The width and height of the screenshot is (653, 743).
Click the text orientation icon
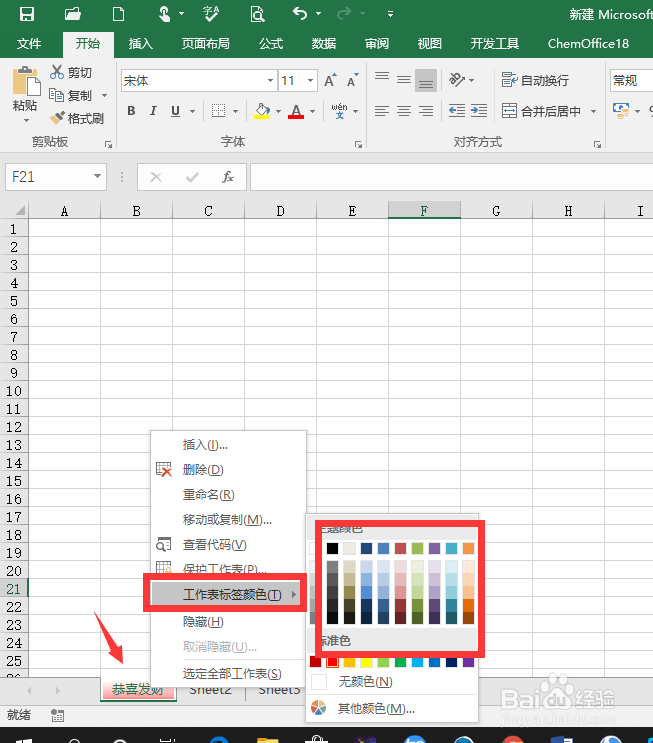[x=457, y=80]
